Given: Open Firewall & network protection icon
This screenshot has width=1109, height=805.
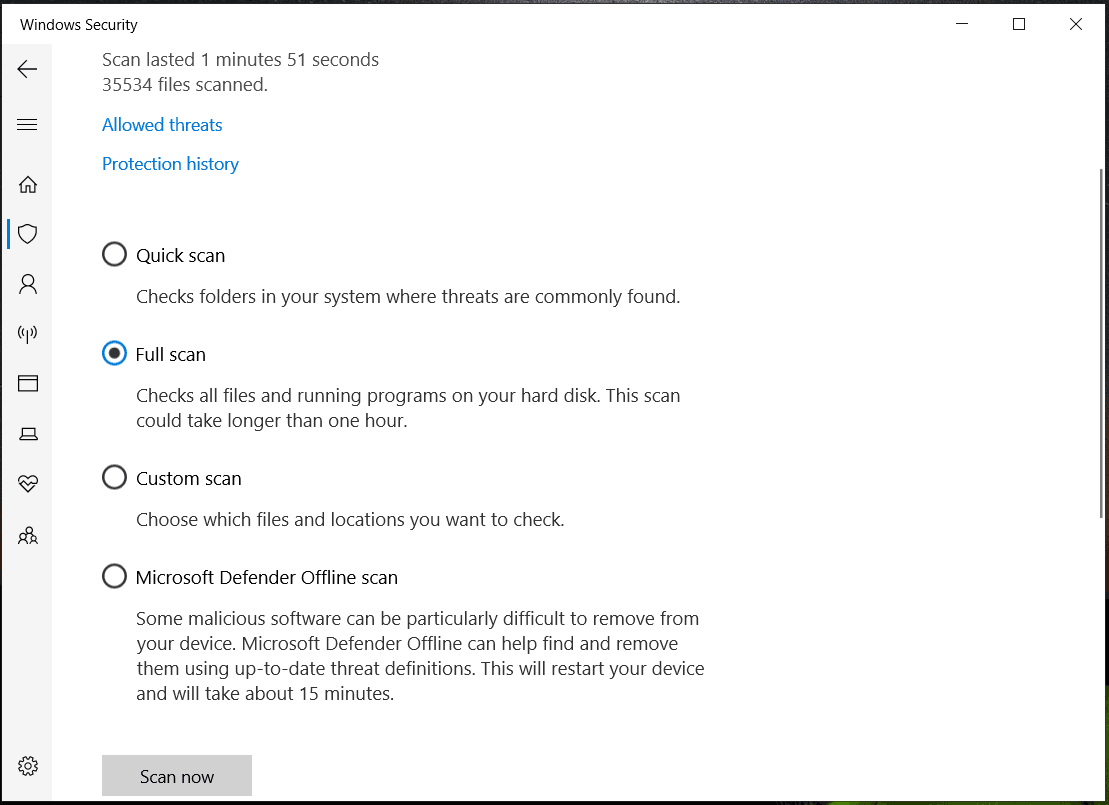Looking at the screenshot, I should [28, 334].
